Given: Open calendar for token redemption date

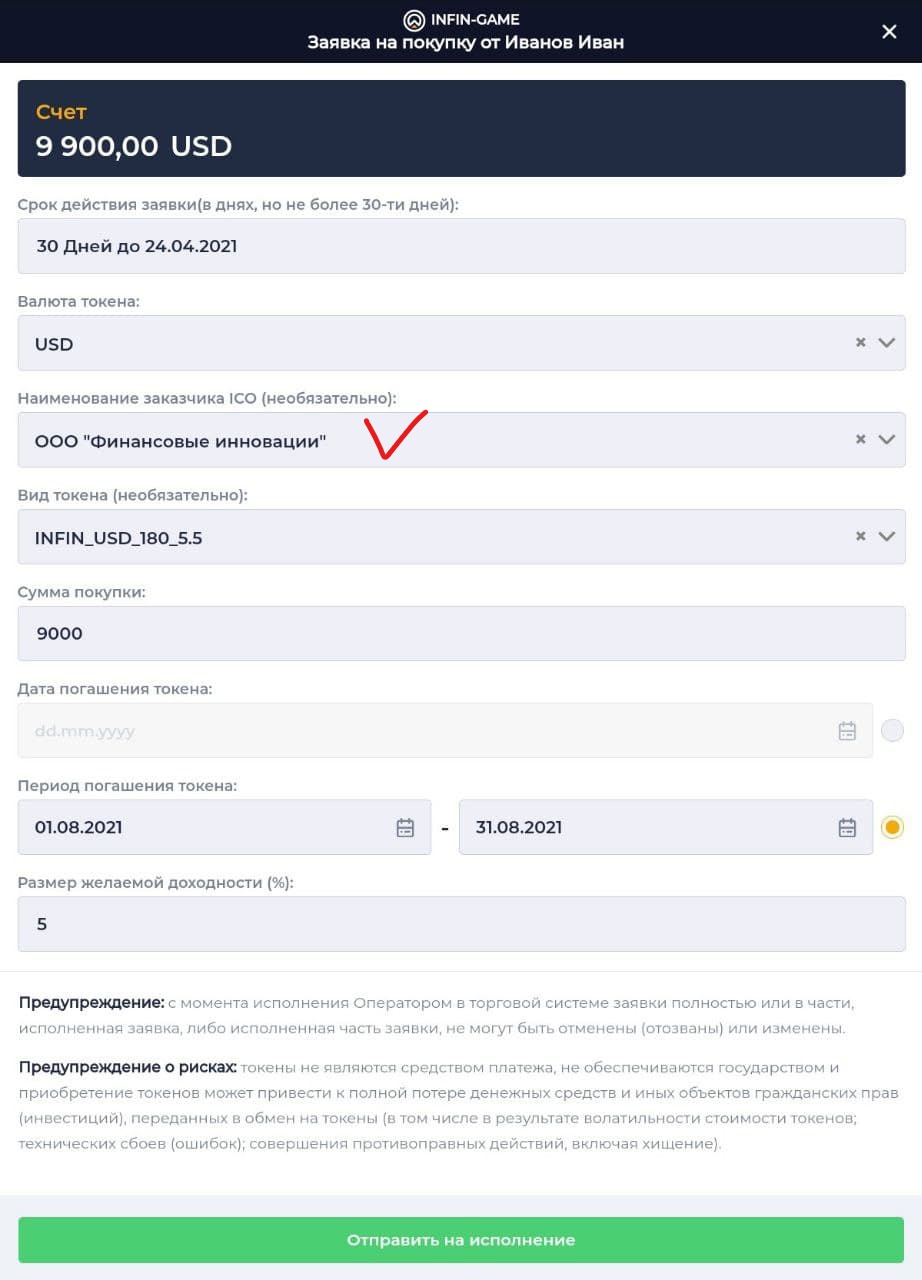Looking at the screenshot, I should pyautogui.click(x=847, y=731).
